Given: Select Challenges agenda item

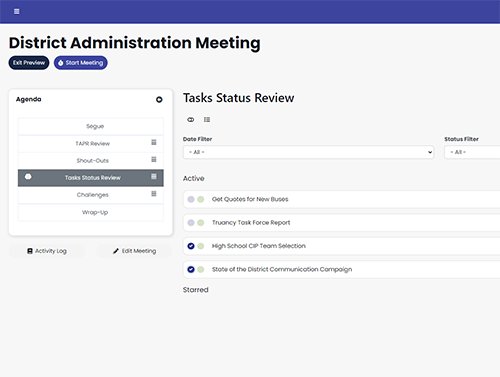Looking at the screenshot, I should [91, 195].
